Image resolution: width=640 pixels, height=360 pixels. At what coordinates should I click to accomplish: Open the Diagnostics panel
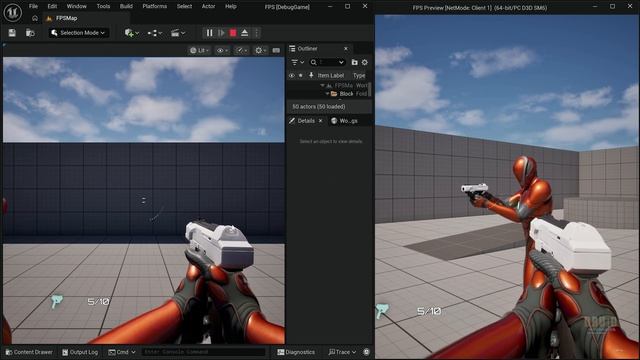(x=296, y=352)
